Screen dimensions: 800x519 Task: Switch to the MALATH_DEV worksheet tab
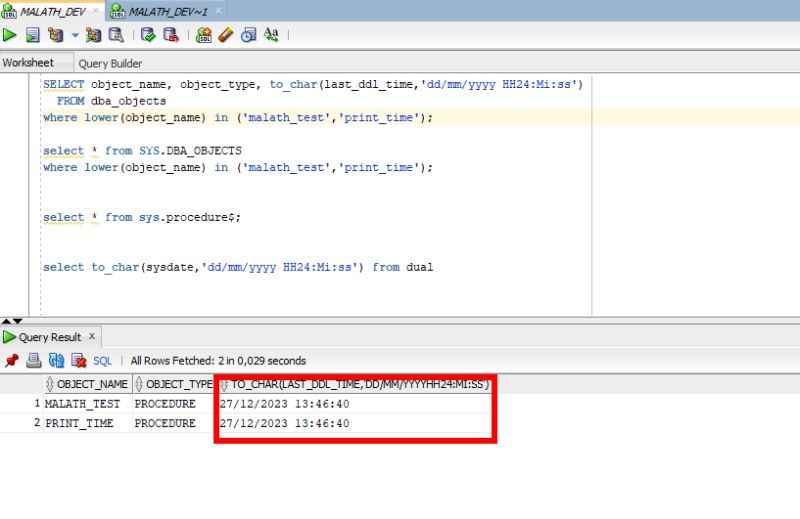52,11
